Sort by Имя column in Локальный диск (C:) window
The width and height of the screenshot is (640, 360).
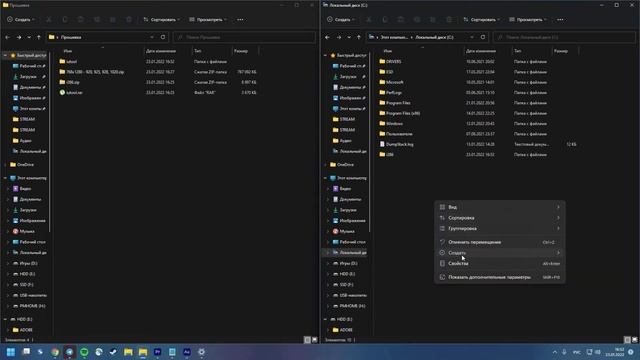388,51
